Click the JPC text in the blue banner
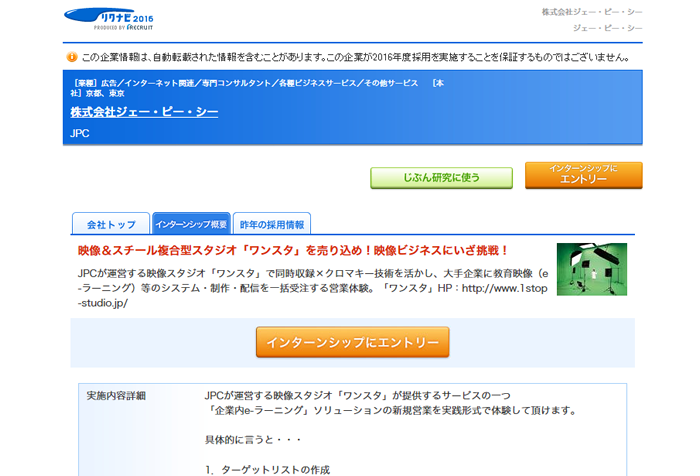700x476 pixels. [x=79, y=134]
